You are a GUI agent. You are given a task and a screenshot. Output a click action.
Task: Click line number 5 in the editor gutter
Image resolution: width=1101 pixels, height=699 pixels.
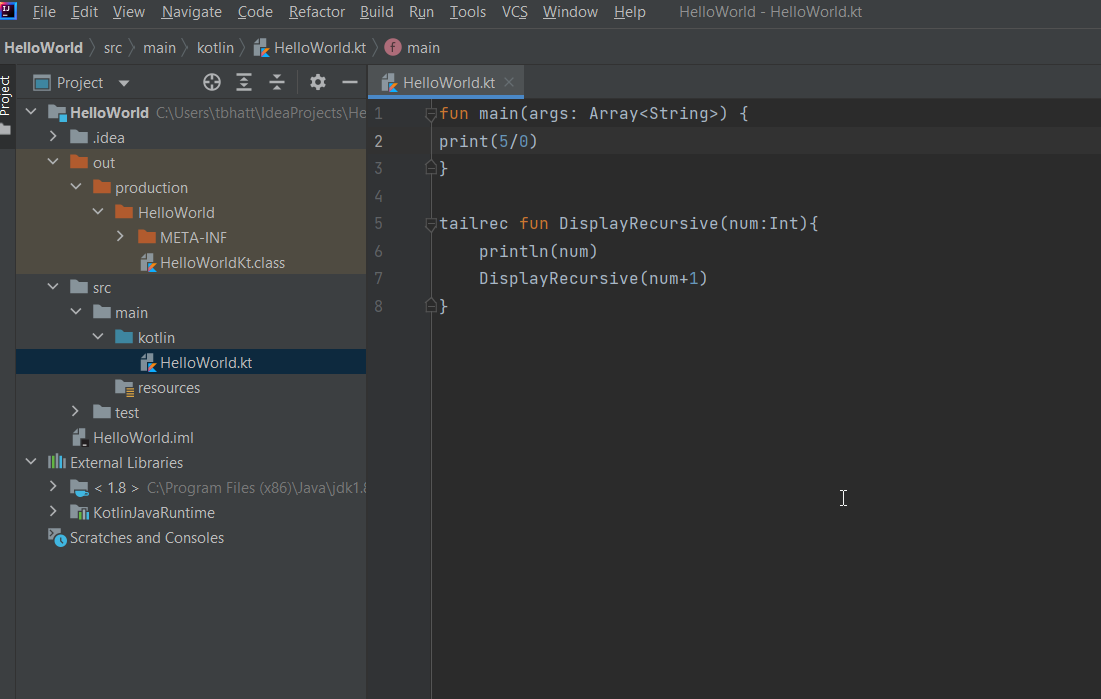point(378,222)
